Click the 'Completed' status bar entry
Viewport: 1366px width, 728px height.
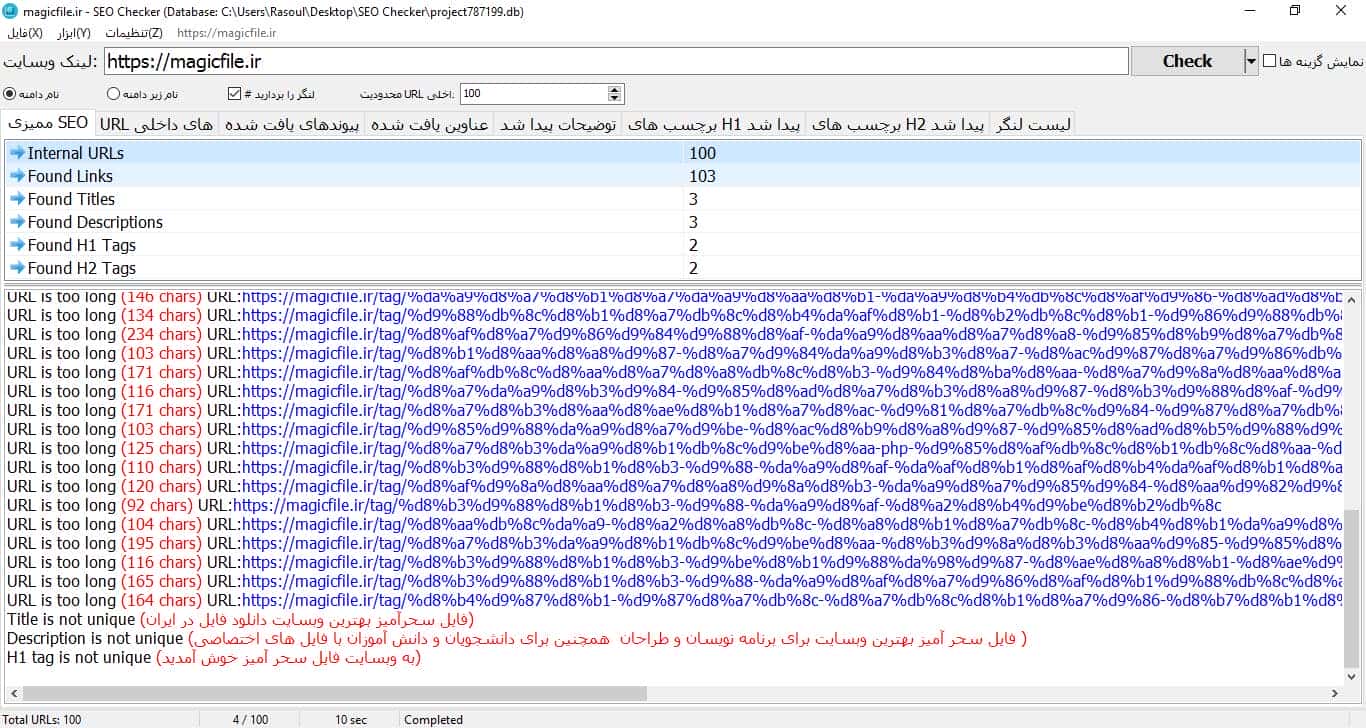433,719
